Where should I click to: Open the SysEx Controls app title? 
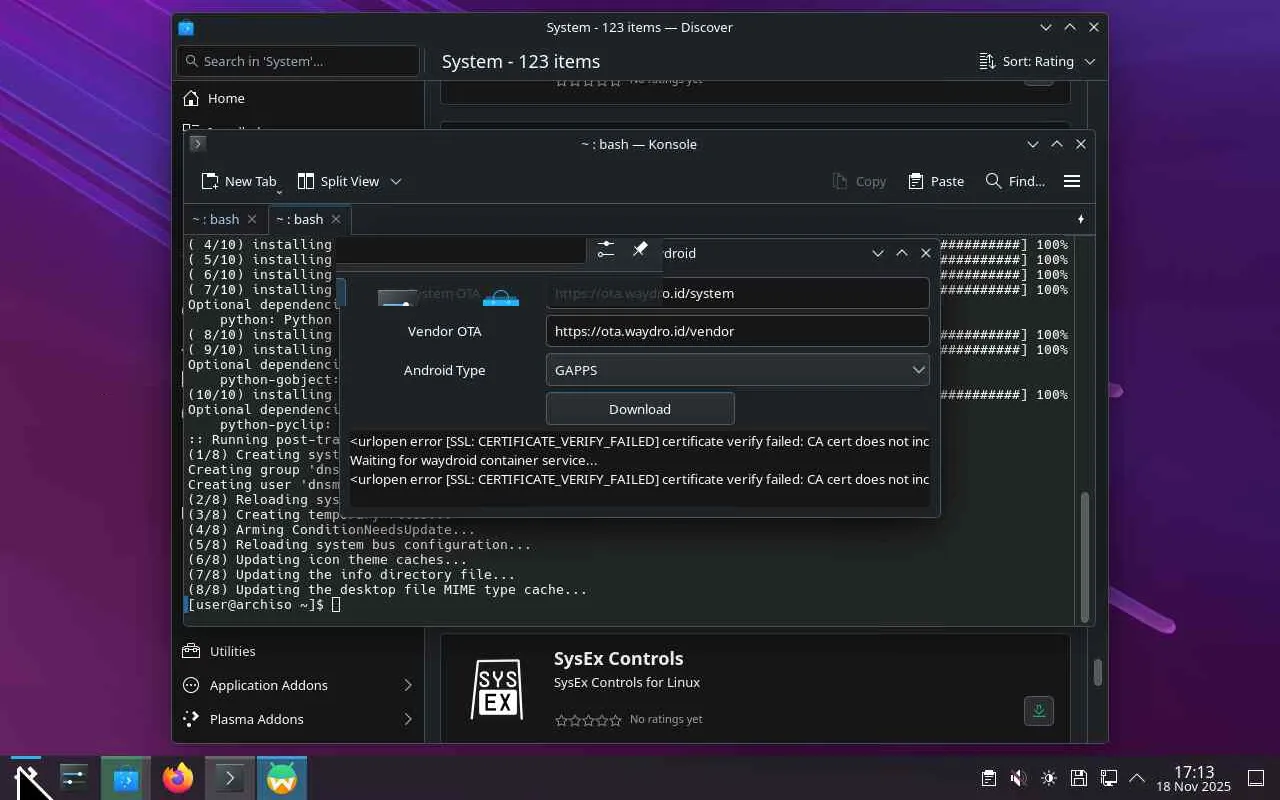click(x=618, y=659)
